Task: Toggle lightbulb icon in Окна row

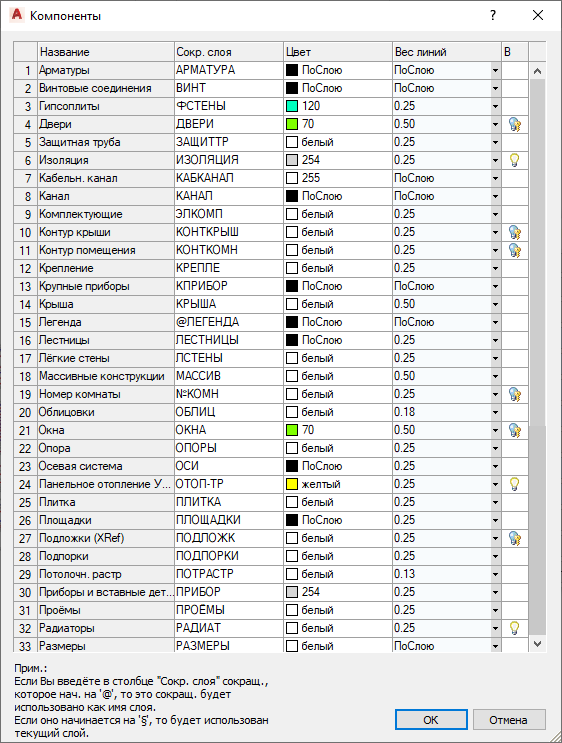Action: (515, 430)
